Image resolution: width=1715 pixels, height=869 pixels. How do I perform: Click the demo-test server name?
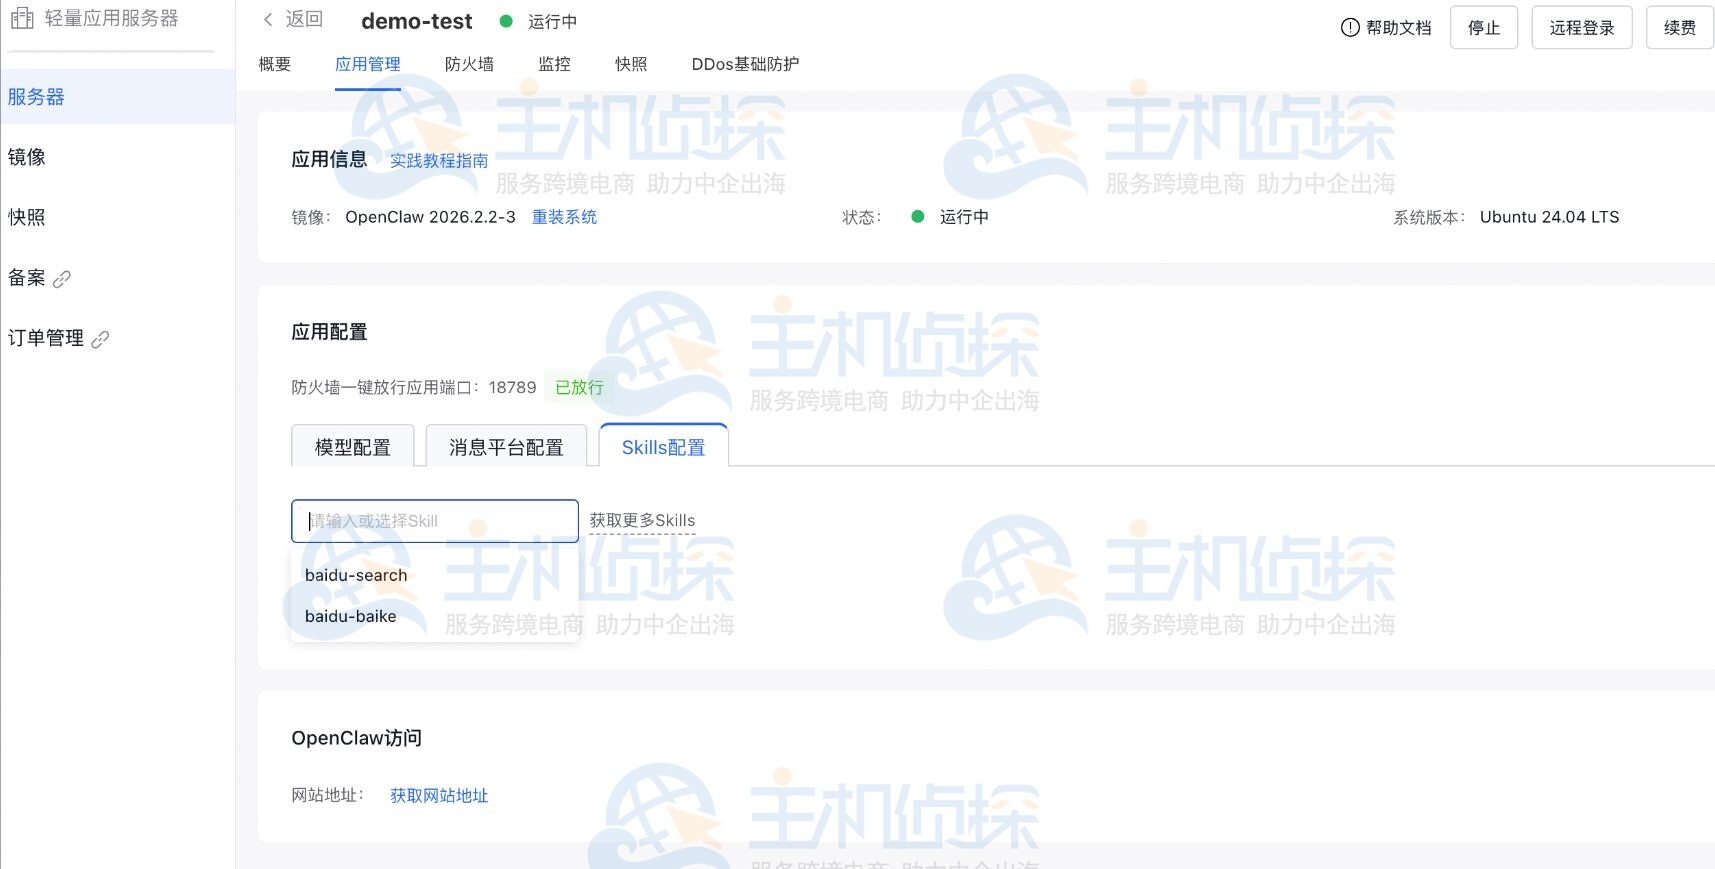pyautogui.click(x=417, y=21)
